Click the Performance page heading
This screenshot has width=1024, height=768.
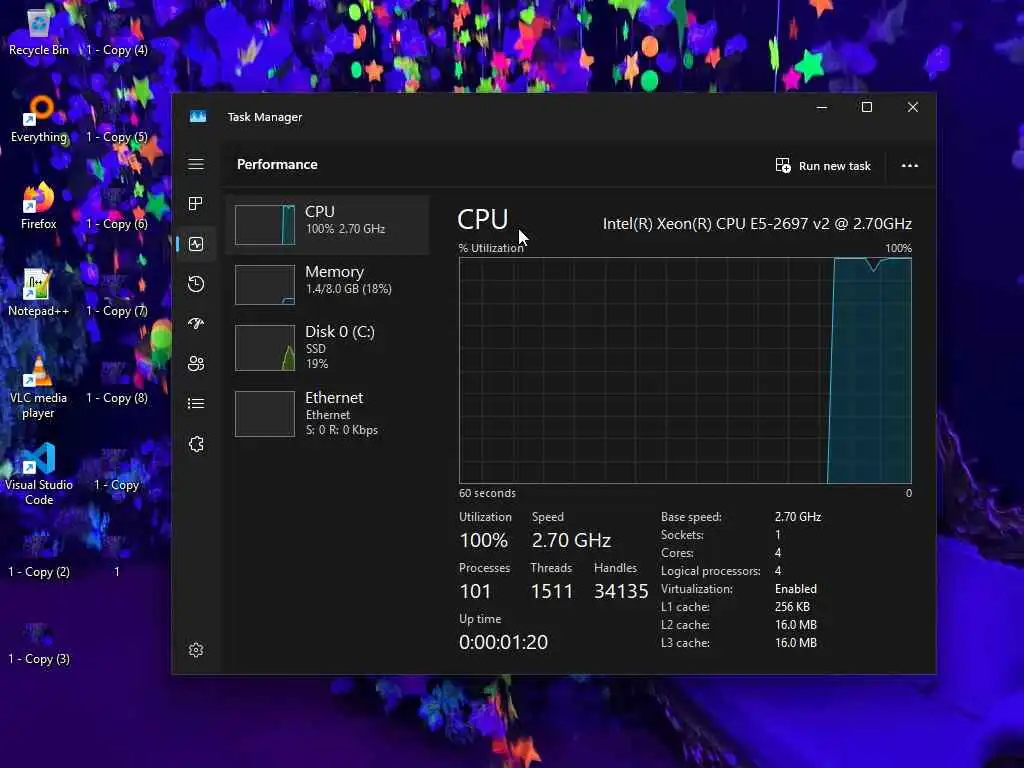(x=277, y=165)
